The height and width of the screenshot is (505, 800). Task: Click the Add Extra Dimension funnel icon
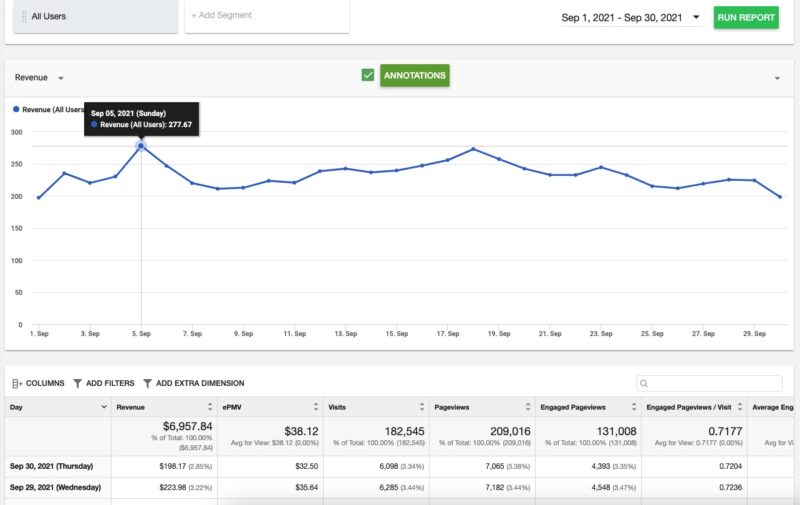click(x=148, y=383)
